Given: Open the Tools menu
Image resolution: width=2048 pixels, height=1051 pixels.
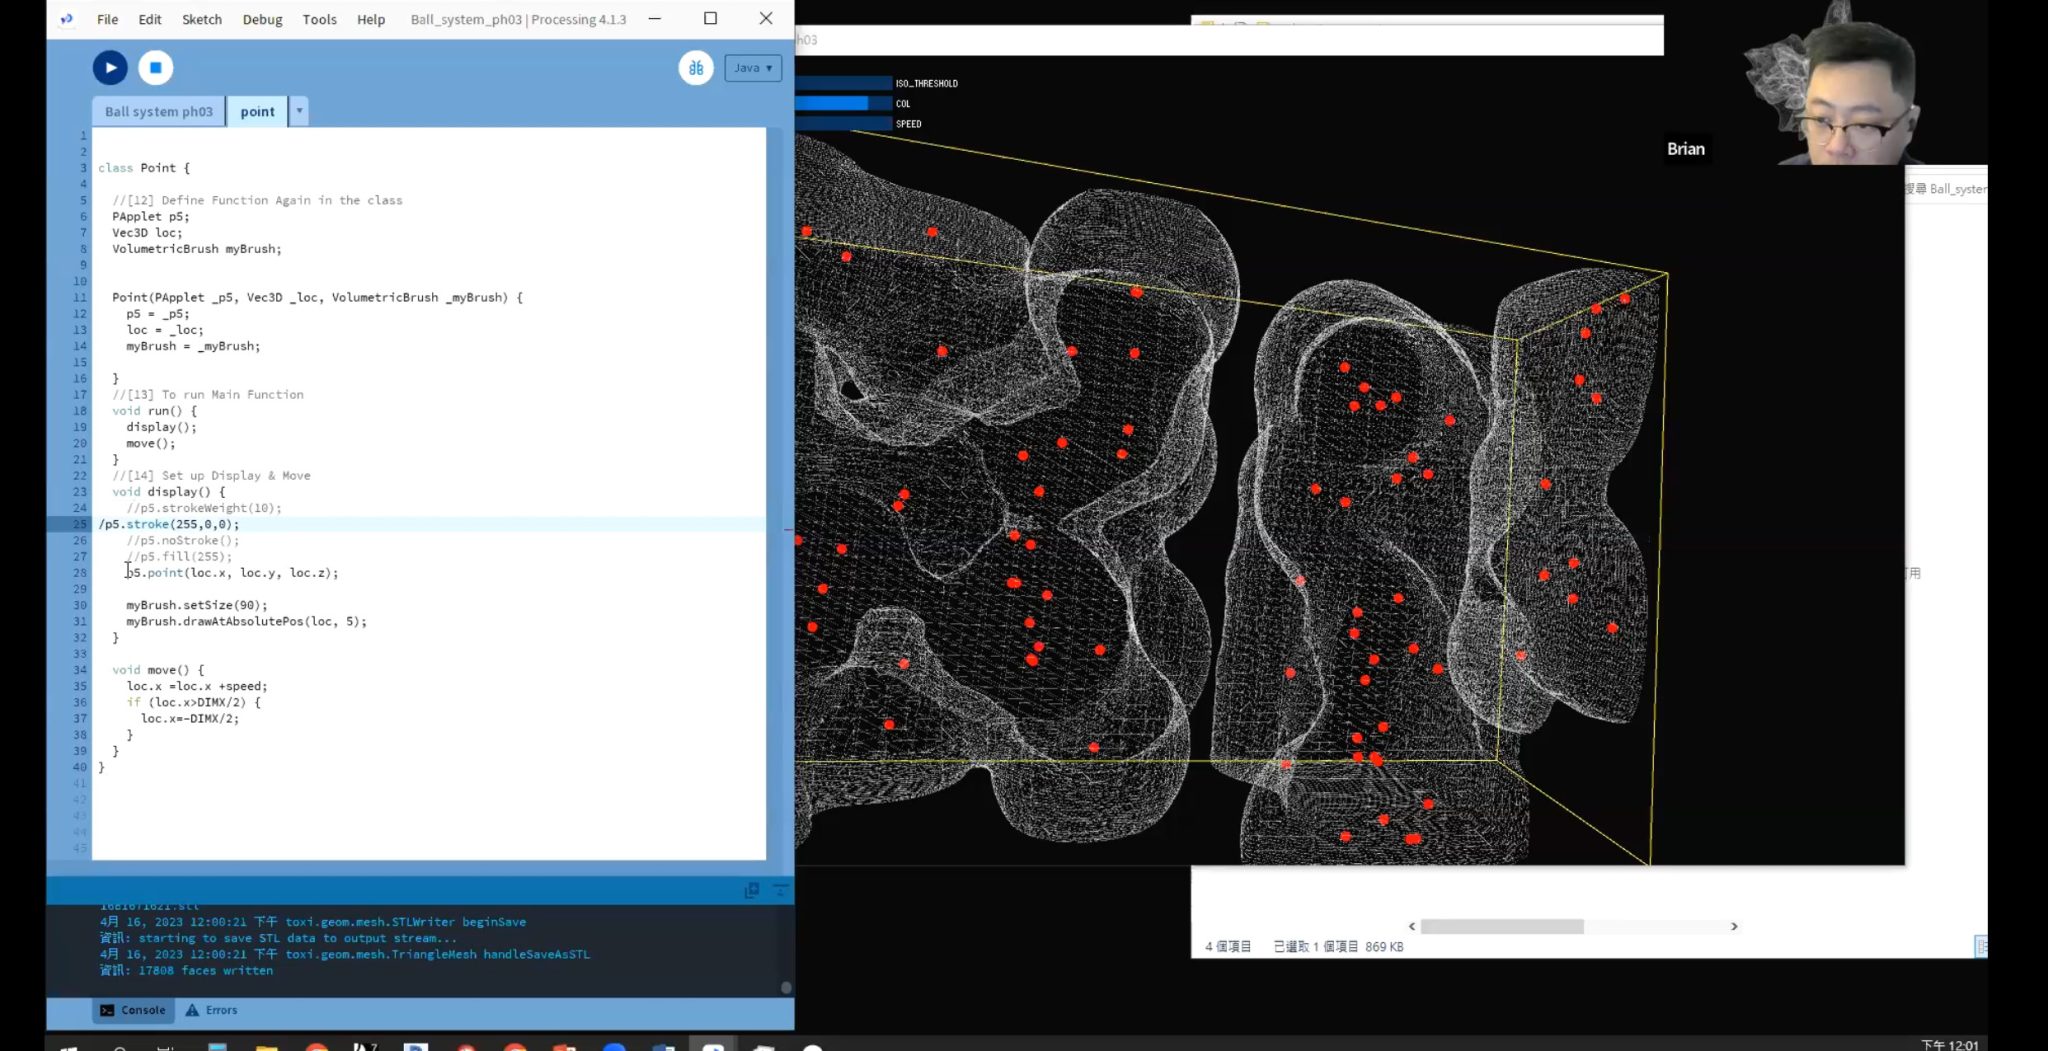Looking at the screenshot, I should [319, 19].
